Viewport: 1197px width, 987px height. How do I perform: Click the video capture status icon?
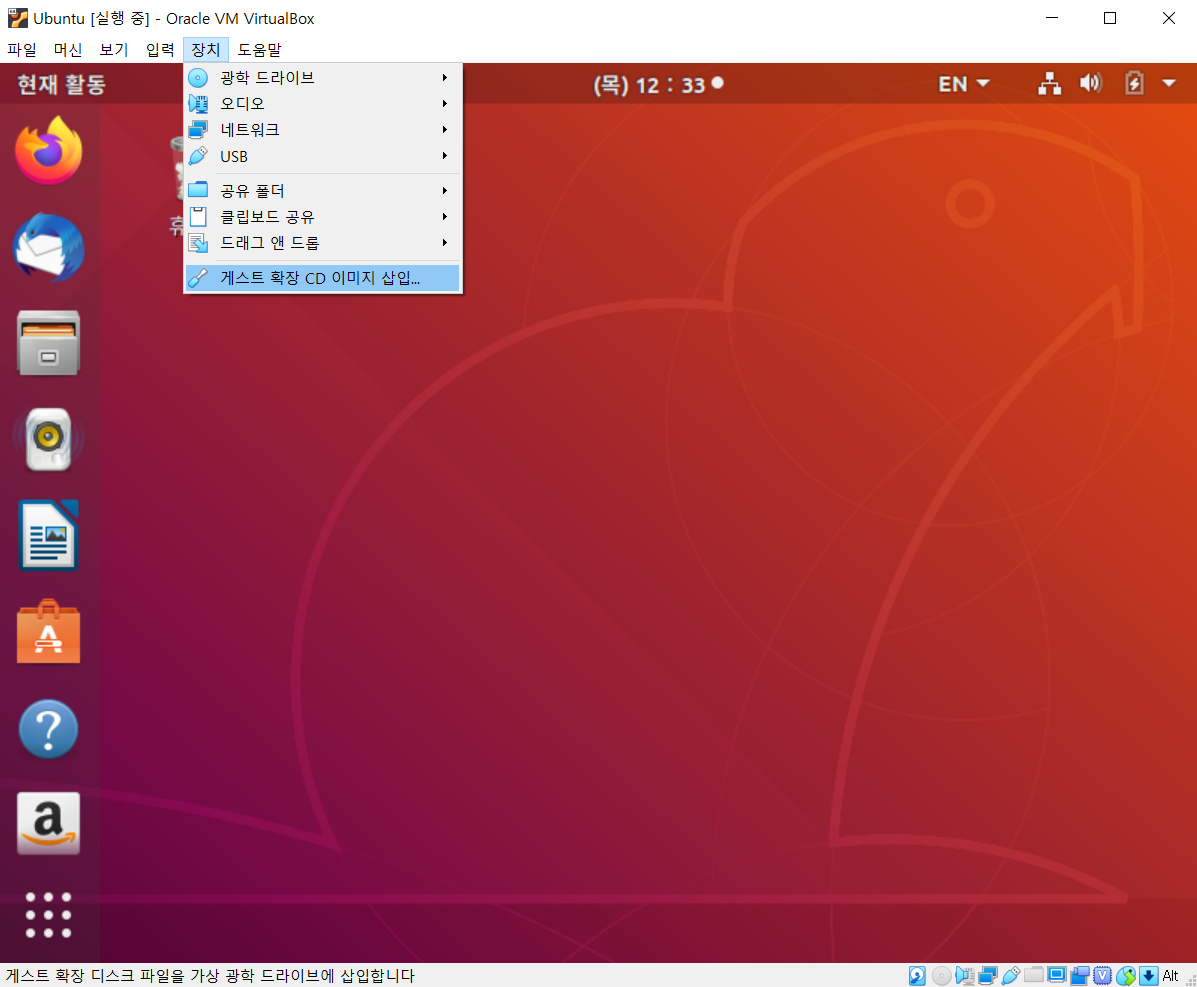pos(1079,975)
